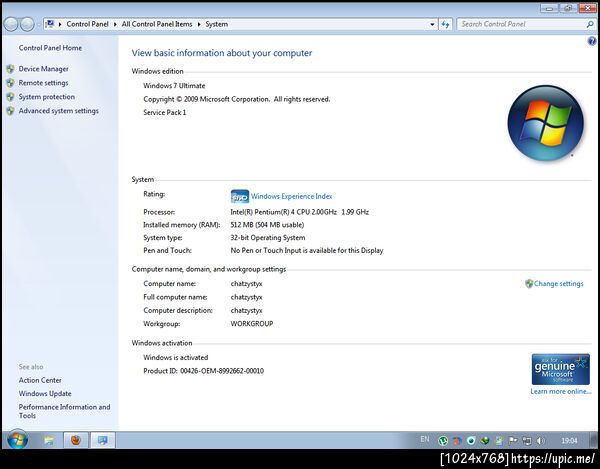The image size is (600, 469).
Task: Select '32-bit Operating System' text
Action: [268, 238]
